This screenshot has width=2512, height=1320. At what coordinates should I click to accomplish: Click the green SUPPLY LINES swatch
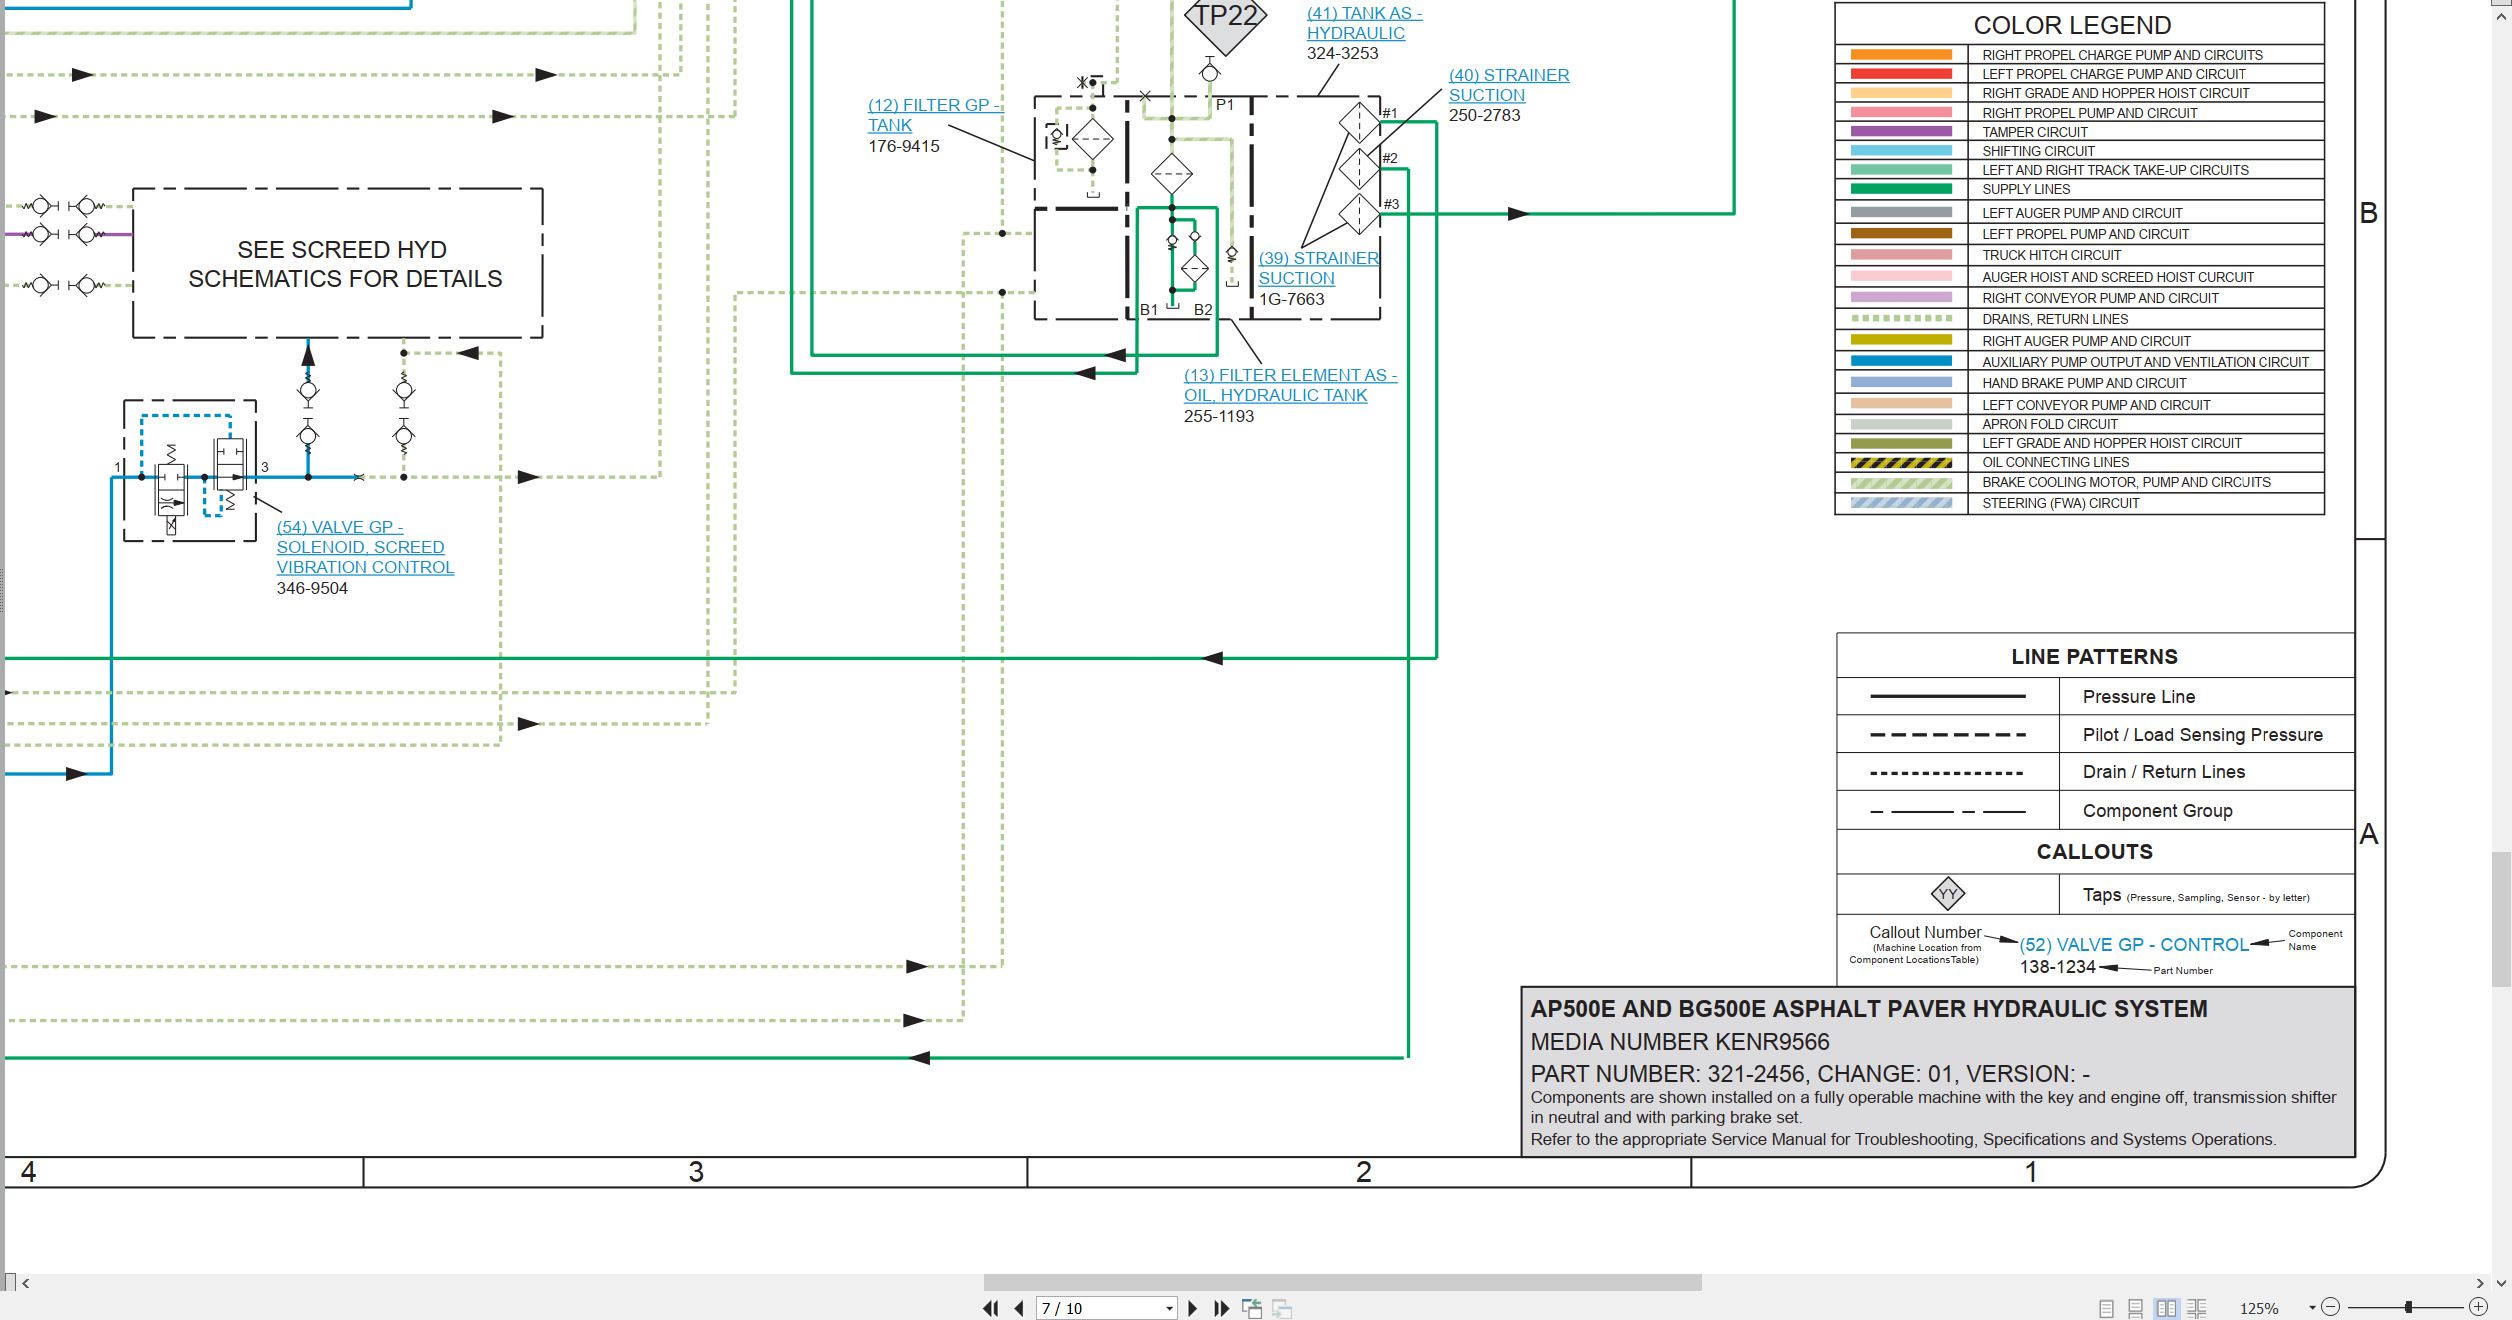(1901, 189)
